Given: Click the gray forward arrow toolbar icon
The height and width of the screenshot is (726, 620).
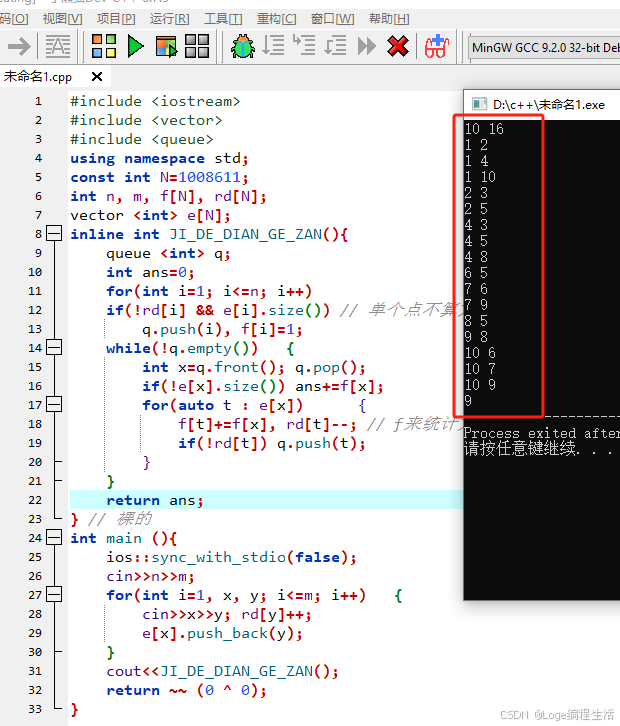Looking at the screenshot, I should click(19, 46).
